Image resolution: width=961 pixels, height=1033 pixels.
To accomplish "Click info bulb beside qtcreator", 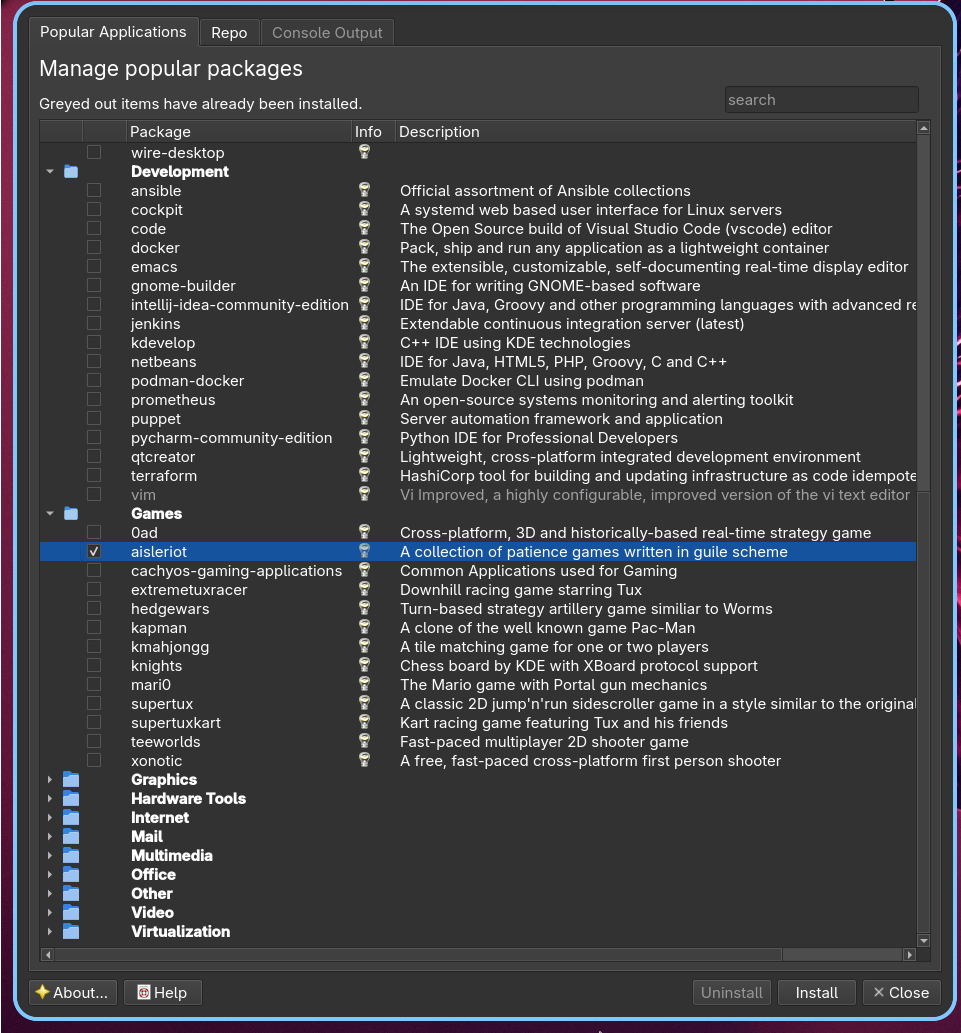I will point(364,457).
